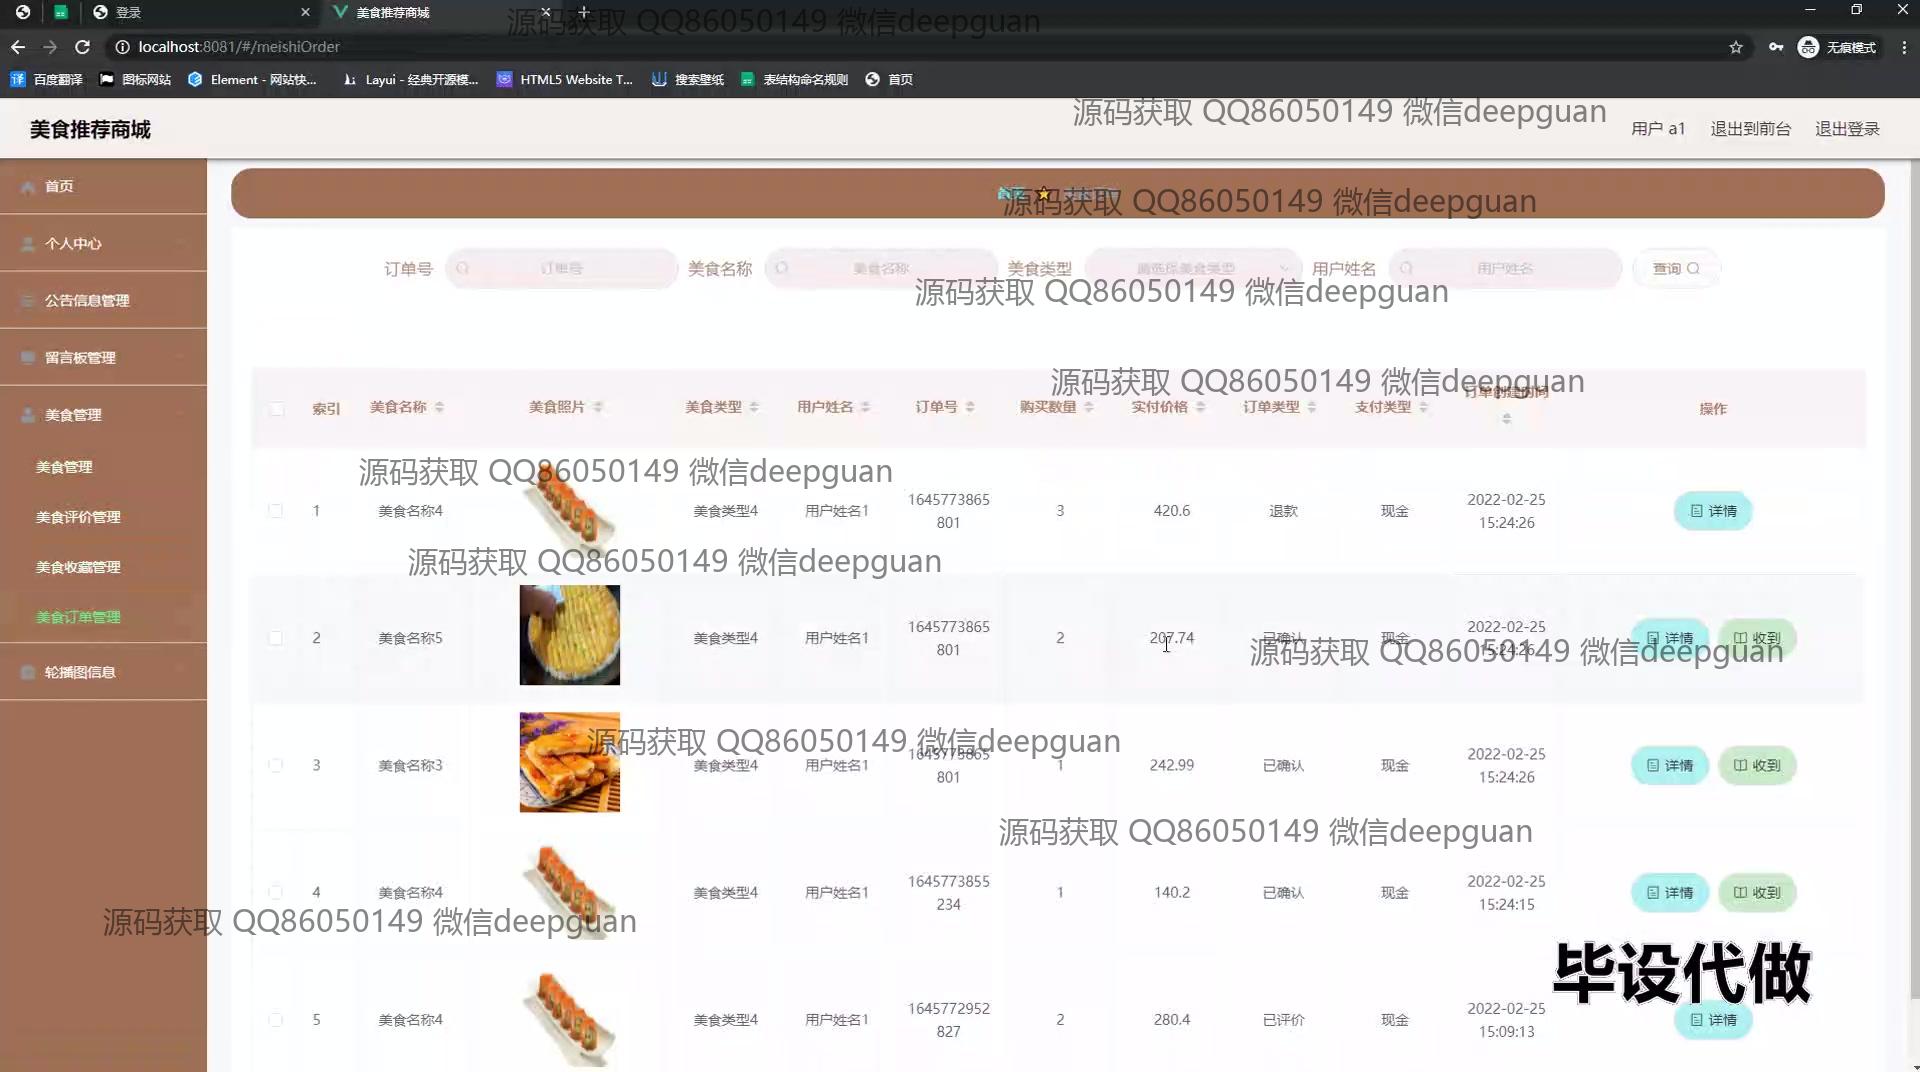Open the 首页 bookmark in bookmarks bar
The height and width of the screenshot is (1072, 1920).
pyautogui.click(x=889, y=80)
